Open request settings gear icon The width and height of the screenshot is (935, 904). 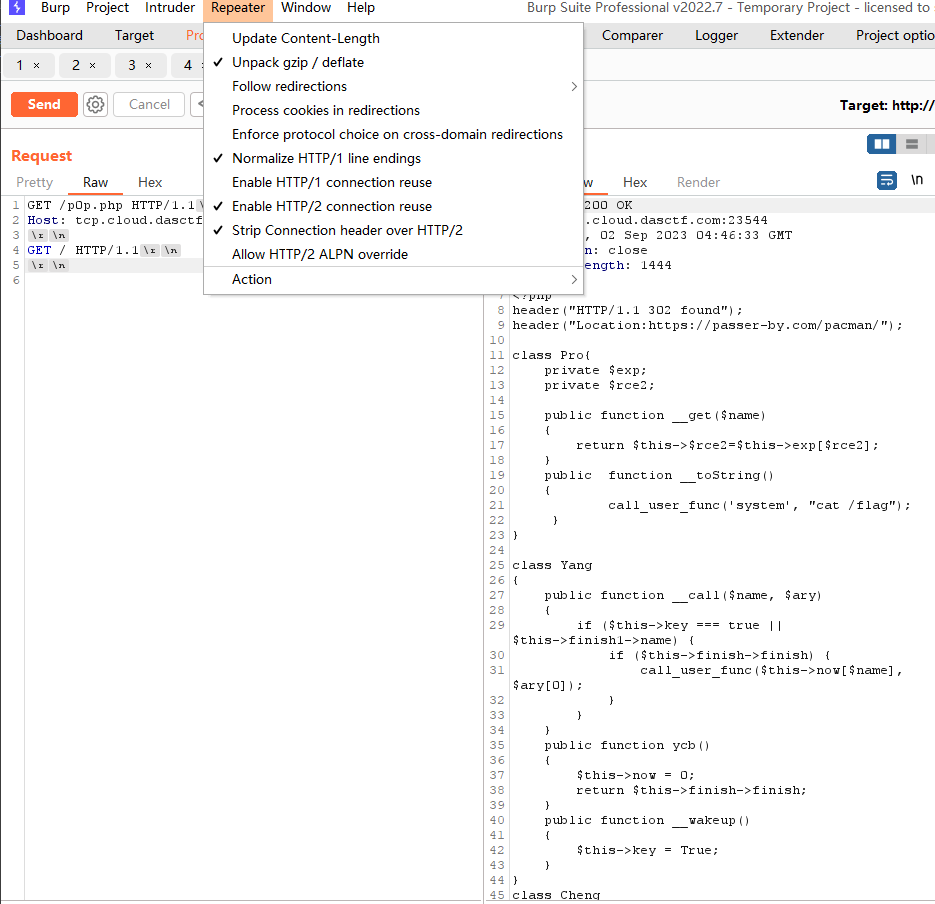point(95,104)
